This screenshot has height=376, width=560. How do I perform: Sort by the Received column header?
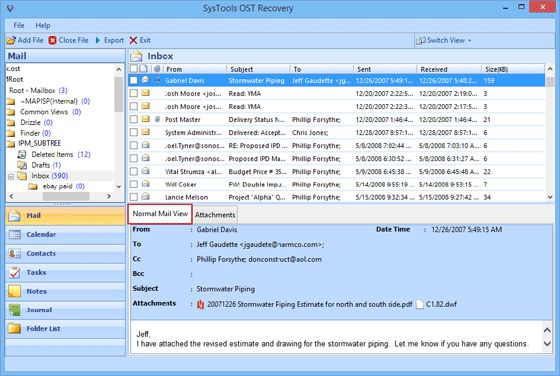coord(449,69)
